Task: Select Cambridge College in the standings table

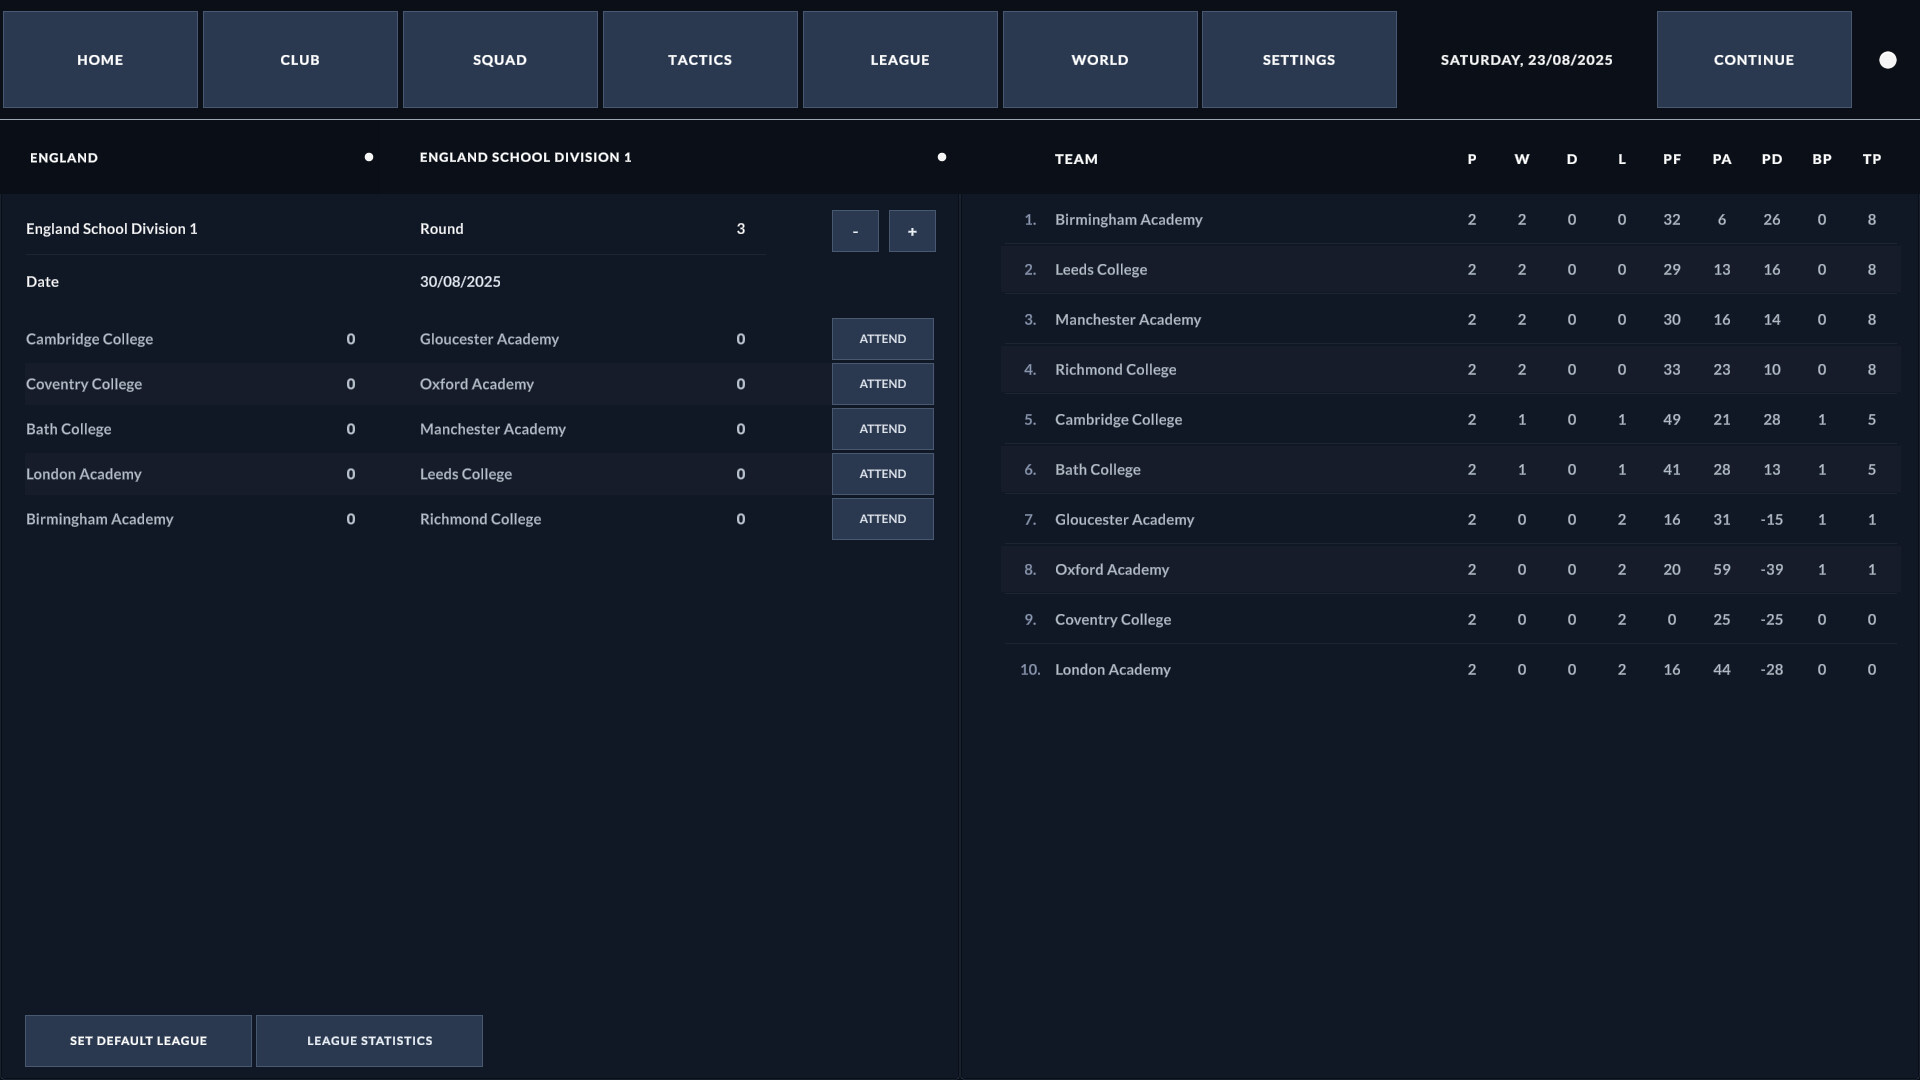Action: 1450,419
